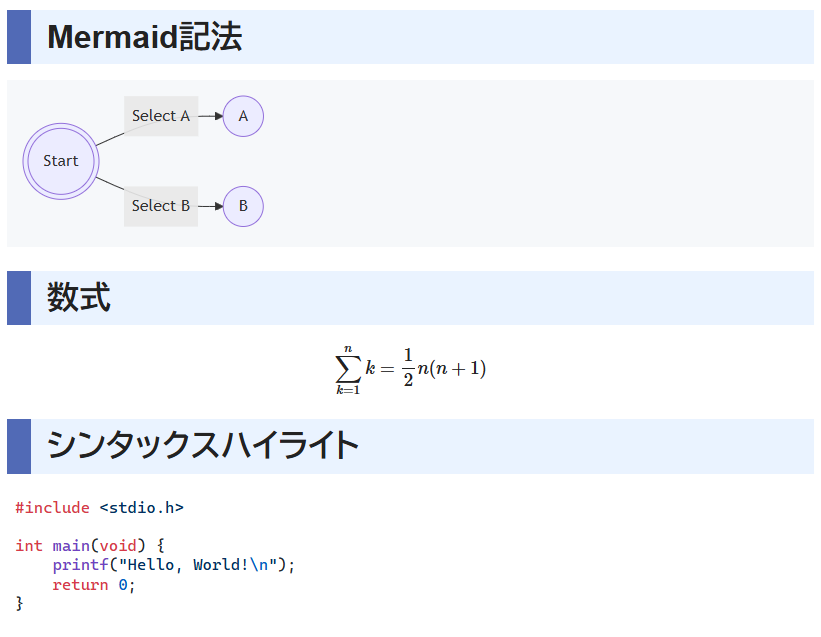
Task: Click the blue bar beside 数式 heading
Action: [x=19, y=298]
